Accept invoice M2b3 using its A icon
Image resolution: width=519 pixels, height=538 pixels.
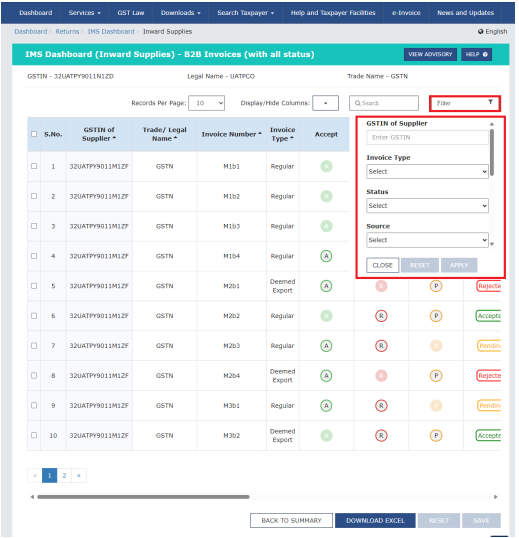[x=326, y=346]
